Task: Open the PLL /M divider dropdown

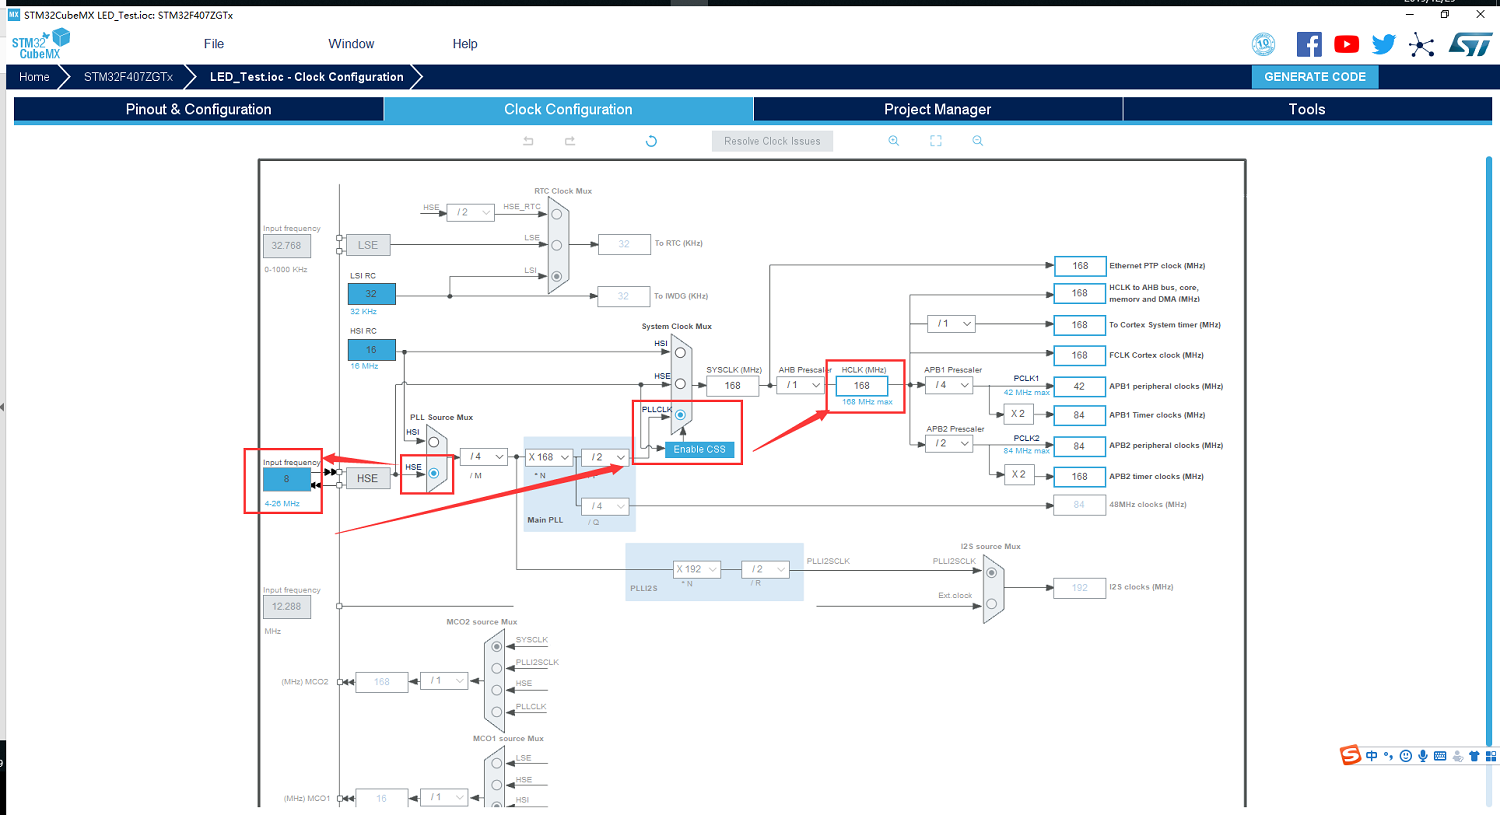Action: pyautogui.click(x=484, y=457)
